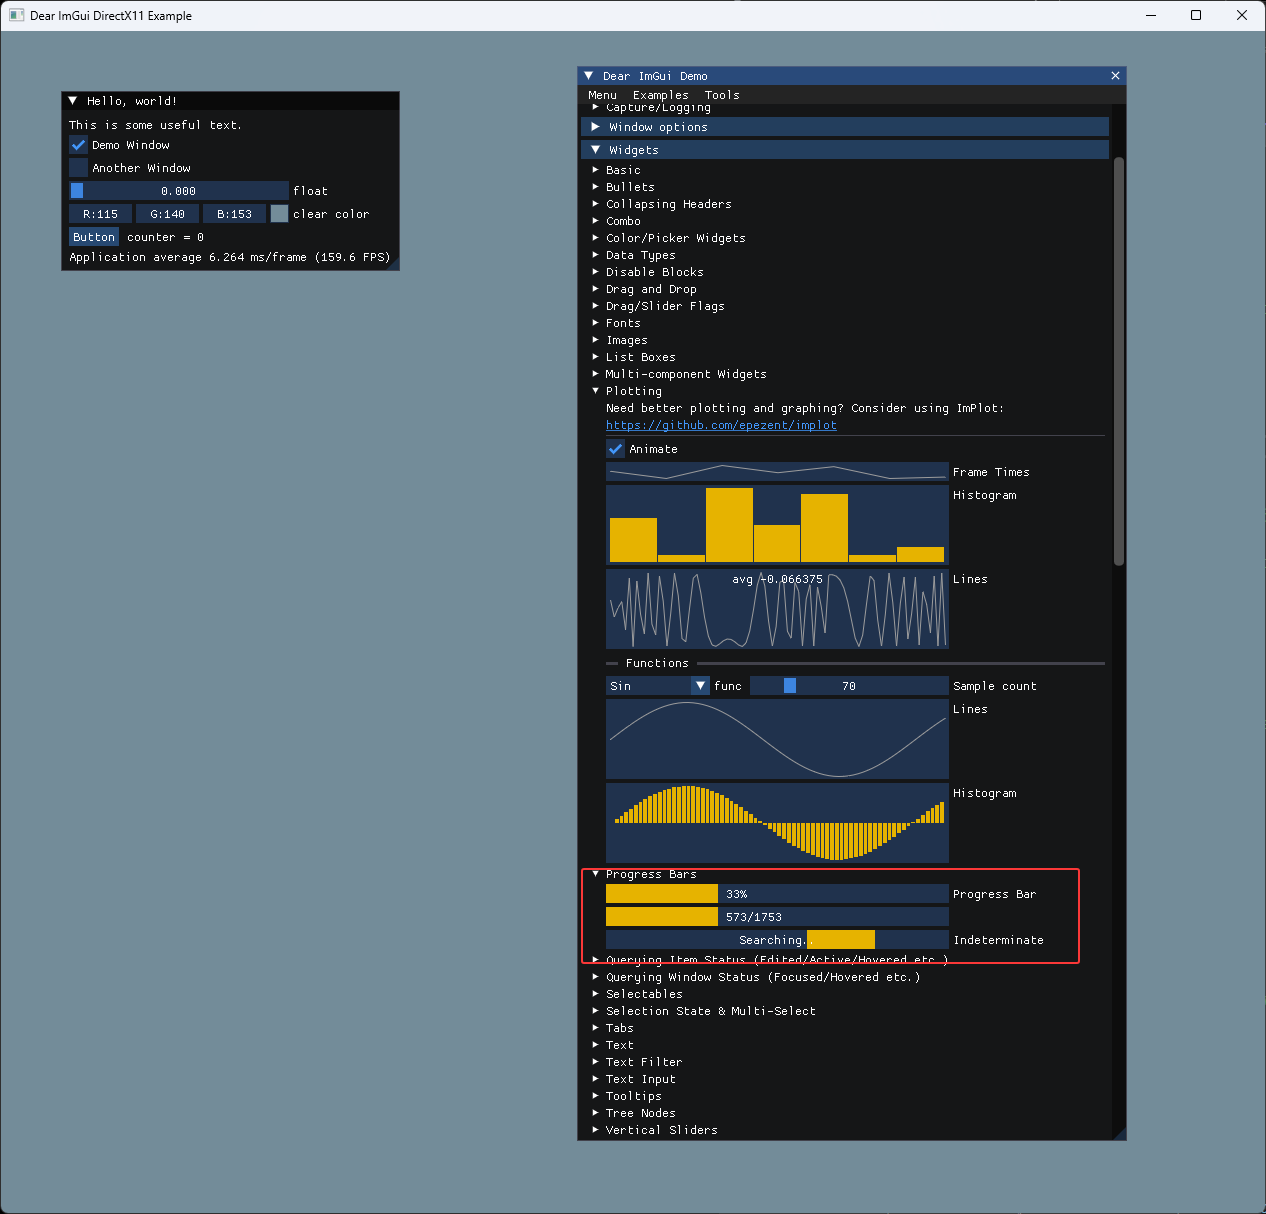Open the Examples menu
This screenshot has width=1266, height=1214.
pos(660,95)
